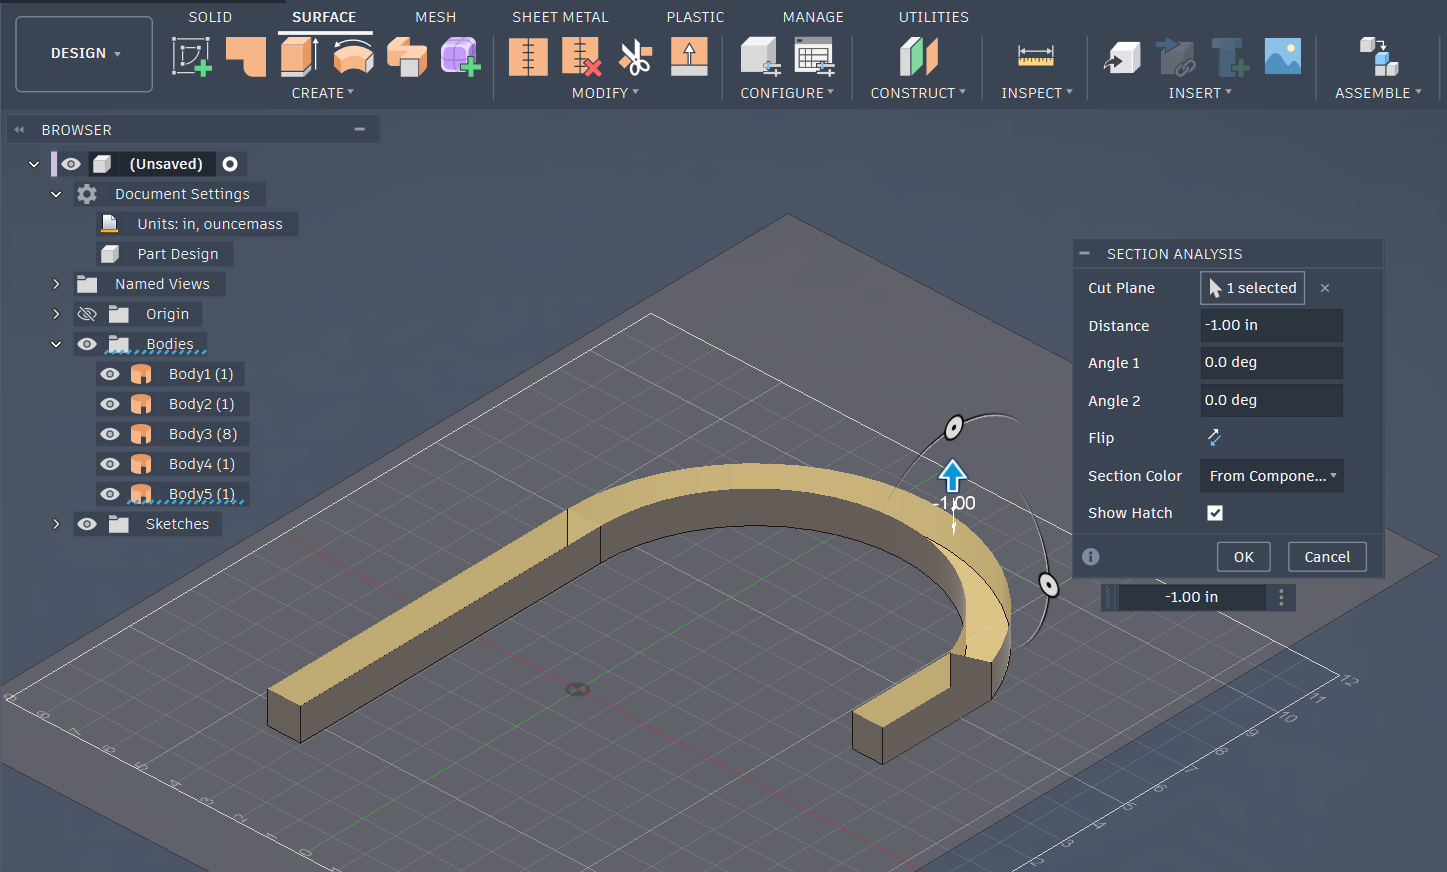Open the CONSTRUCT dropdown menu
Screen dimensions: 1447x872
(918, 93)
